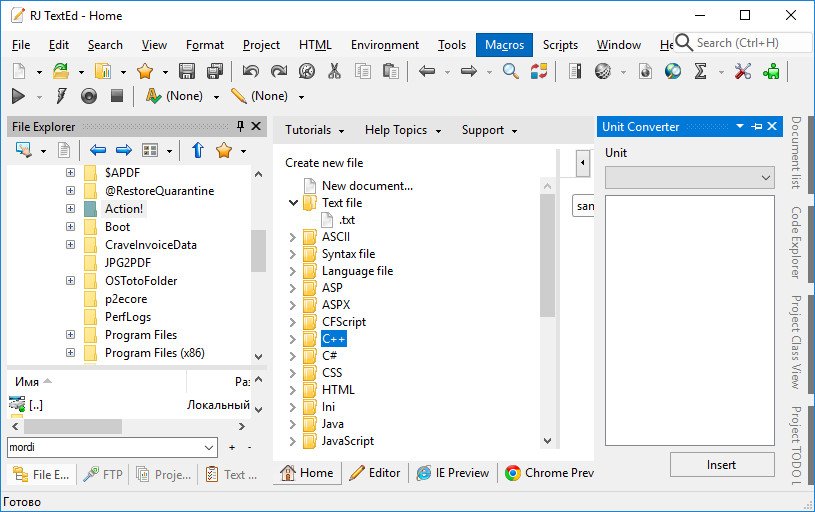Switch to the Editor tab

pos(375,473)
